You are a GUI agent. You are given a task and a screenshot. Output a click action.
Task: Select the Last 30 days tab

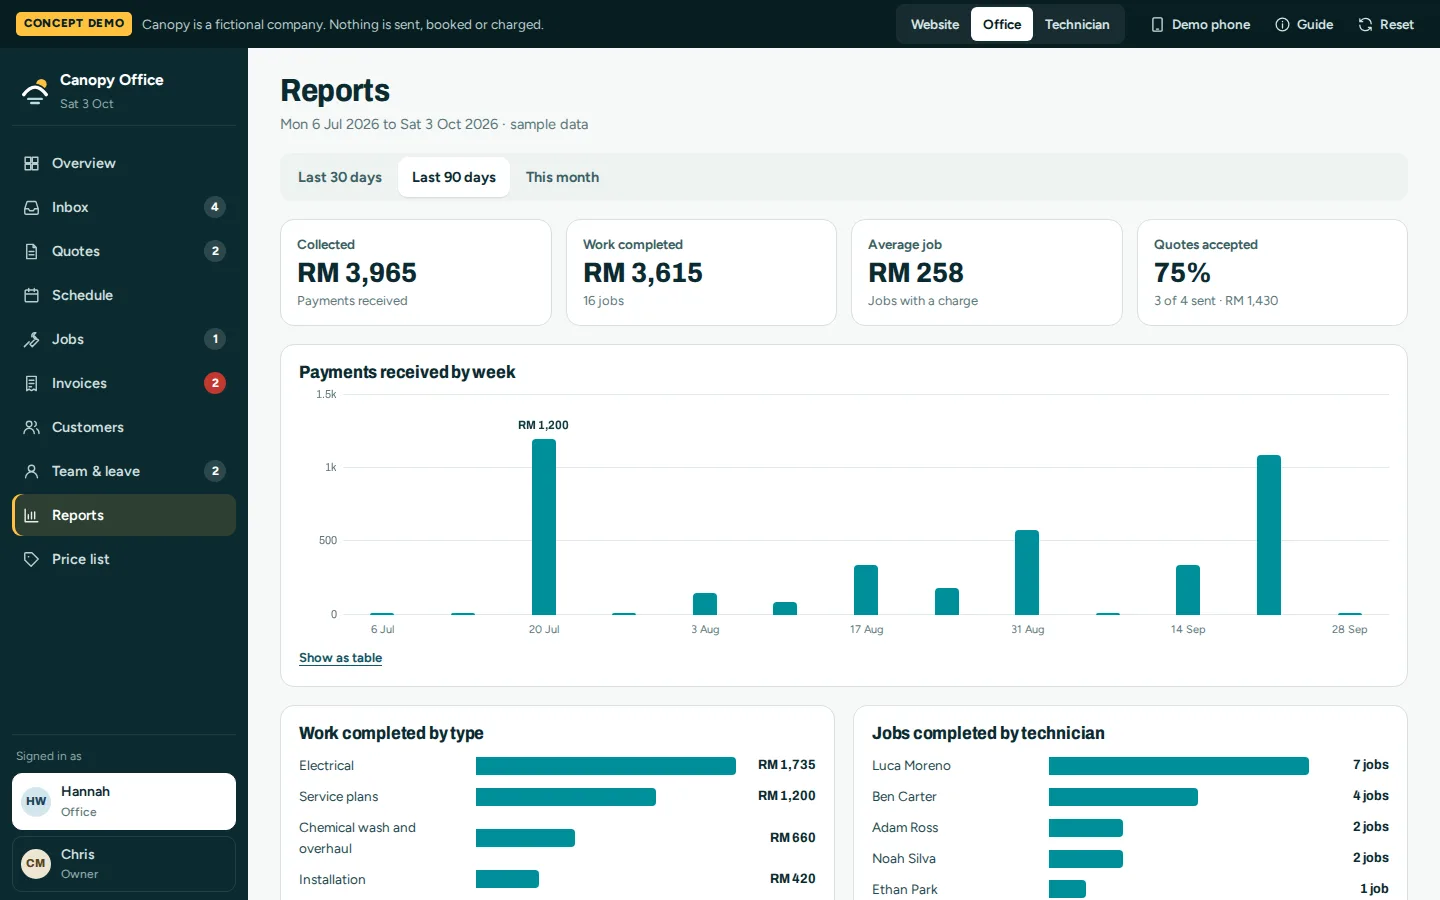pos(340,177)
